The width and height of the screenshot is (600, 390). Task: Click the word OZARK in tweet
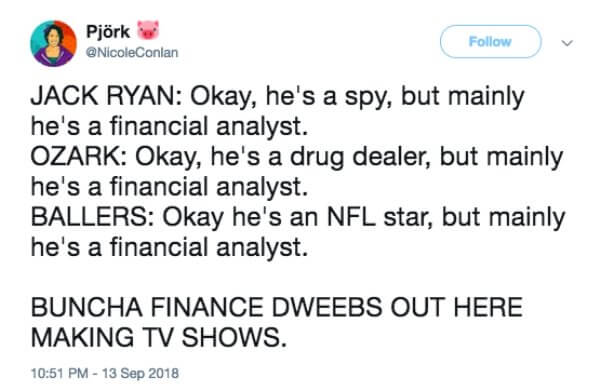click(x=76, y=157)
